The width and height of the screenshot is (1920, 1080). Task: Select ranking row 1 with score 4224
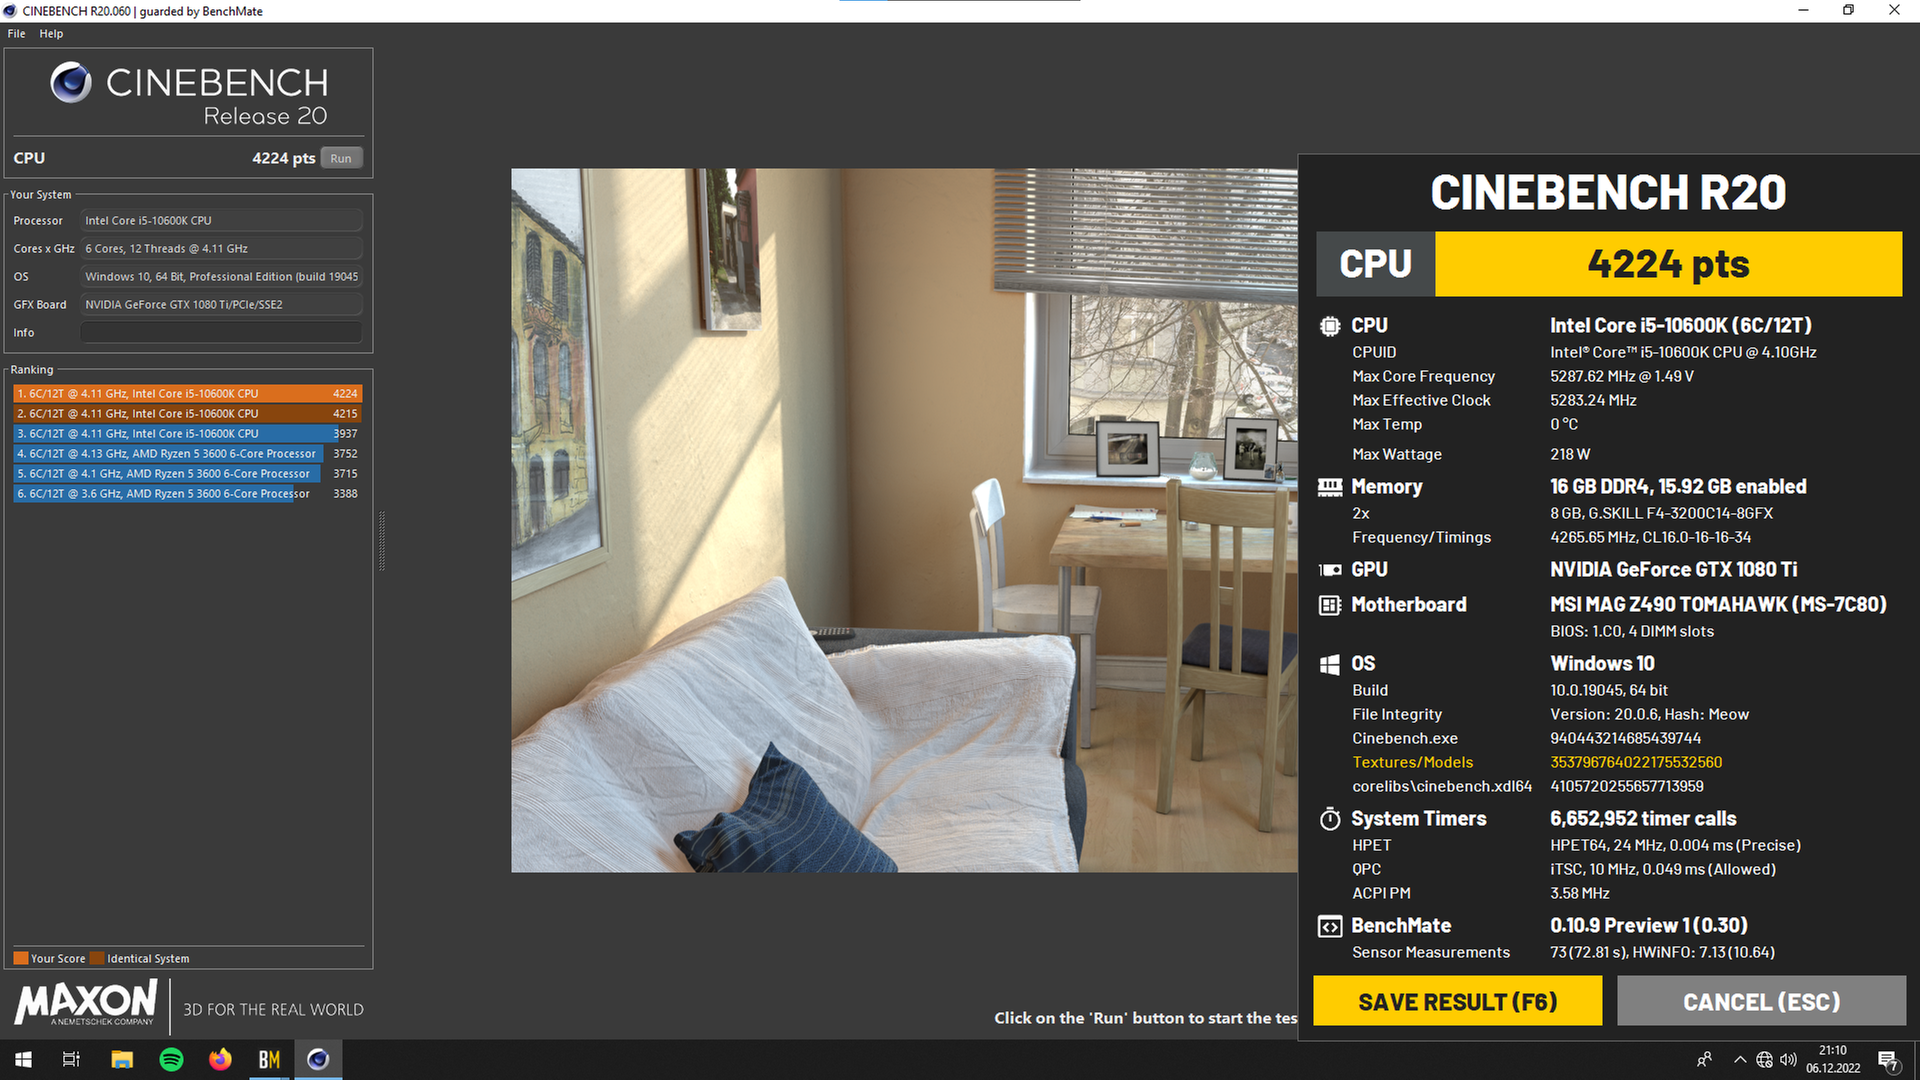187,394
